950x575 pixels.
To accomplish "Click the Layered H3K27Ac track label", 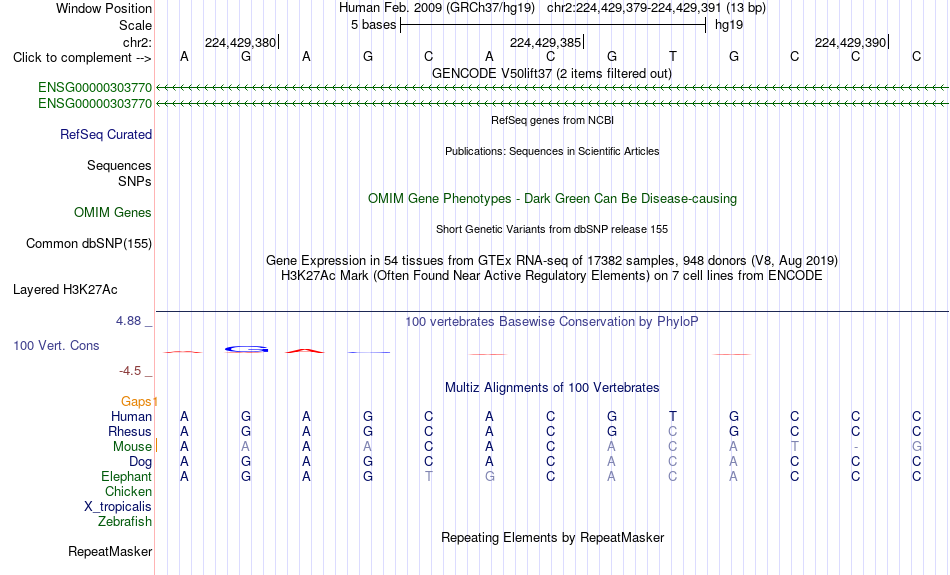I will (x=65, y=290).
